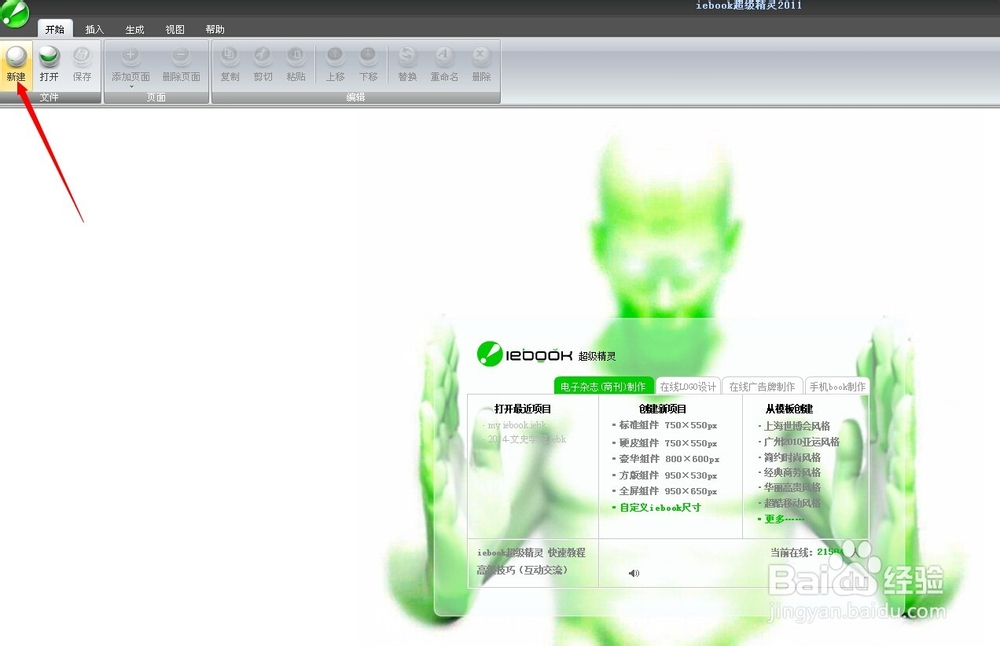The width and height of the screenshot is (1000, 646).
Task: Click 自定义iebook尺寸 link
Action: (x=660, y=508)
